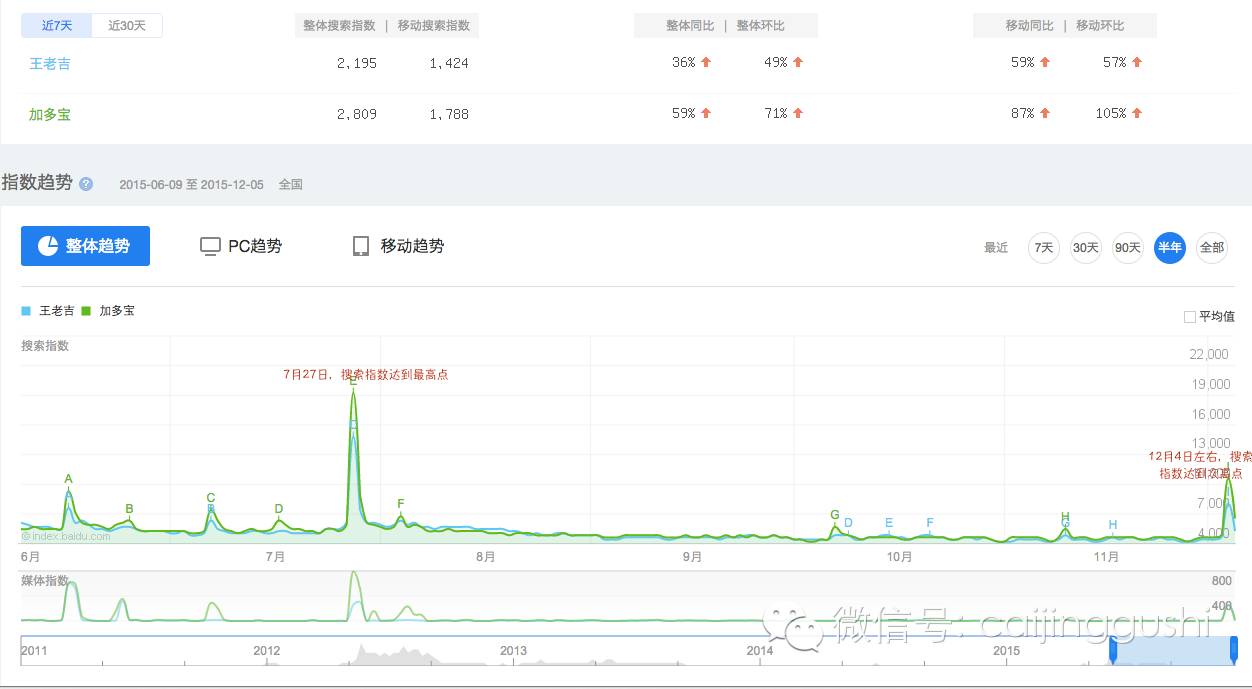Open the 全国 region selector
Image resolution: width=1252 pixels, height=689 pixels.
point(290,185)
